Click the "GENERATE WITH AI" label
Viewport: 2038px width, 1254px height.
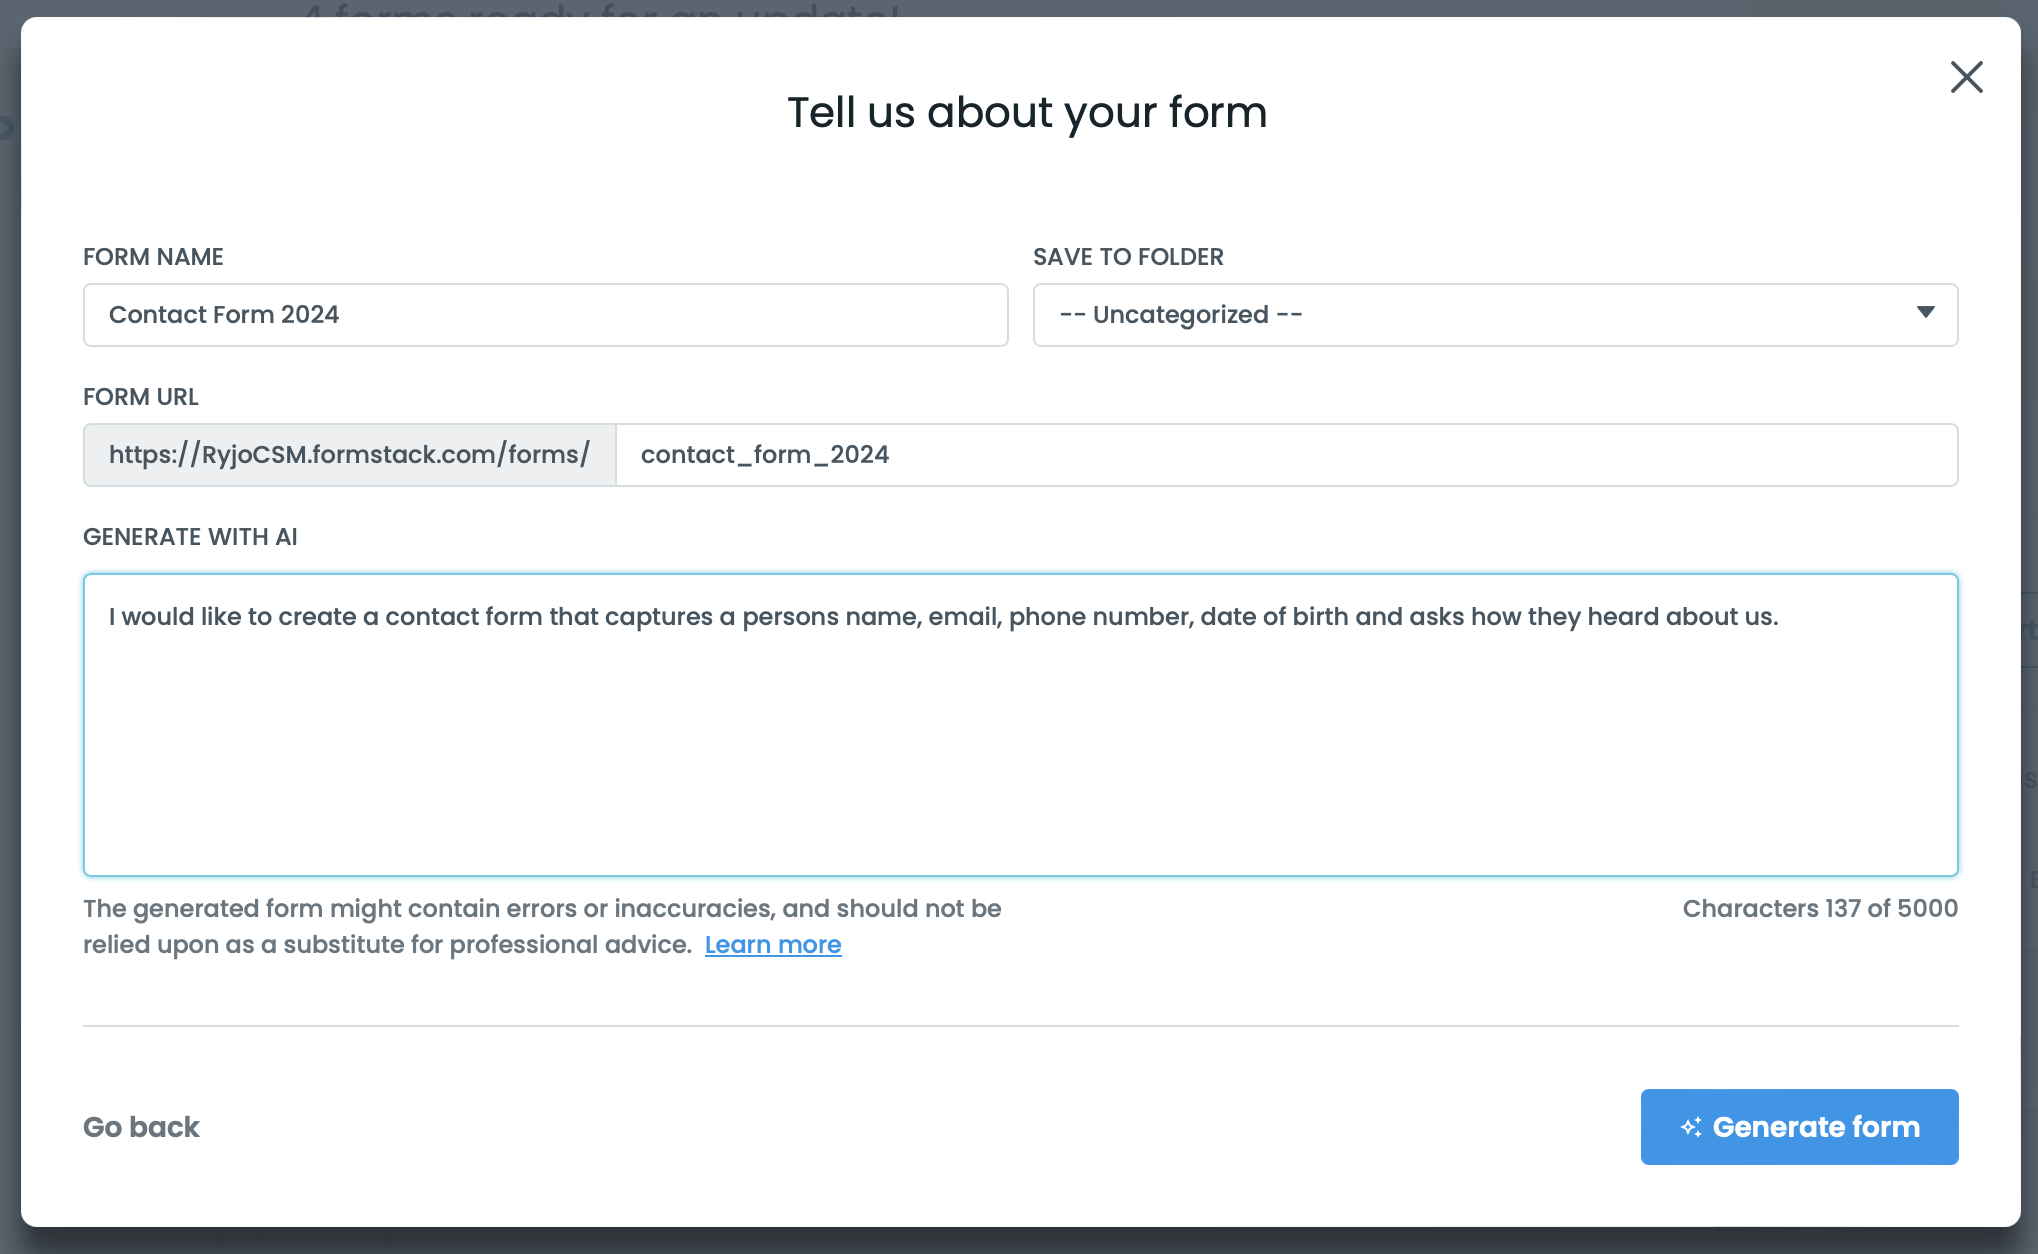[x=190, y=537]
